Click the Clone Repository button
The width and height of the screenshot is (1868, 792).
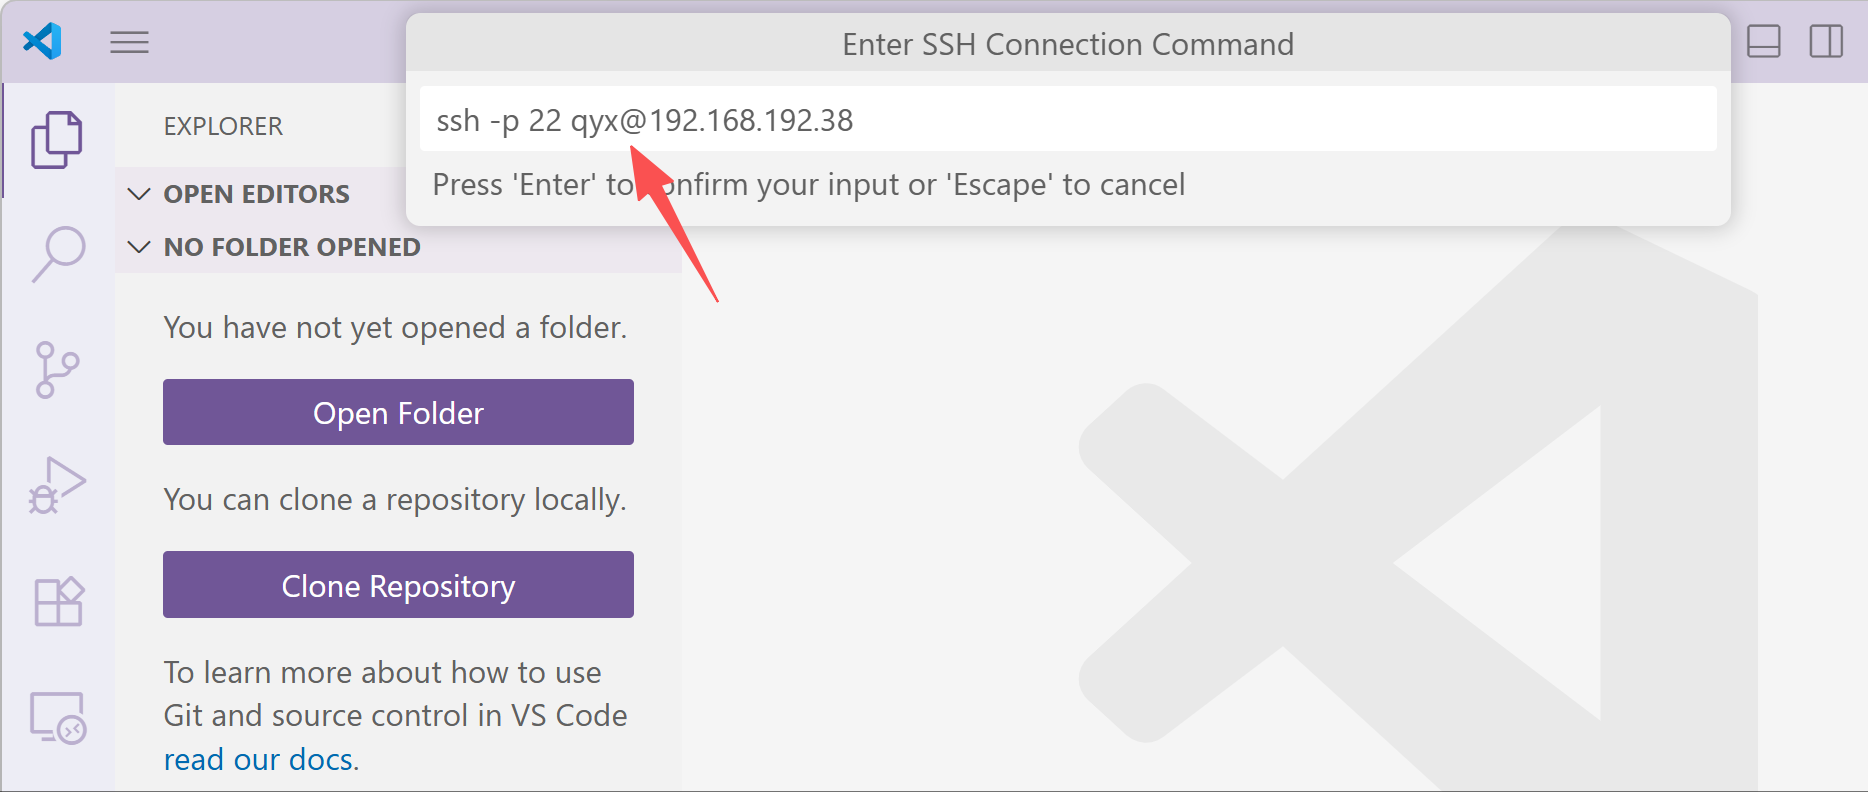pyautogui.click(x=398, y=585)
